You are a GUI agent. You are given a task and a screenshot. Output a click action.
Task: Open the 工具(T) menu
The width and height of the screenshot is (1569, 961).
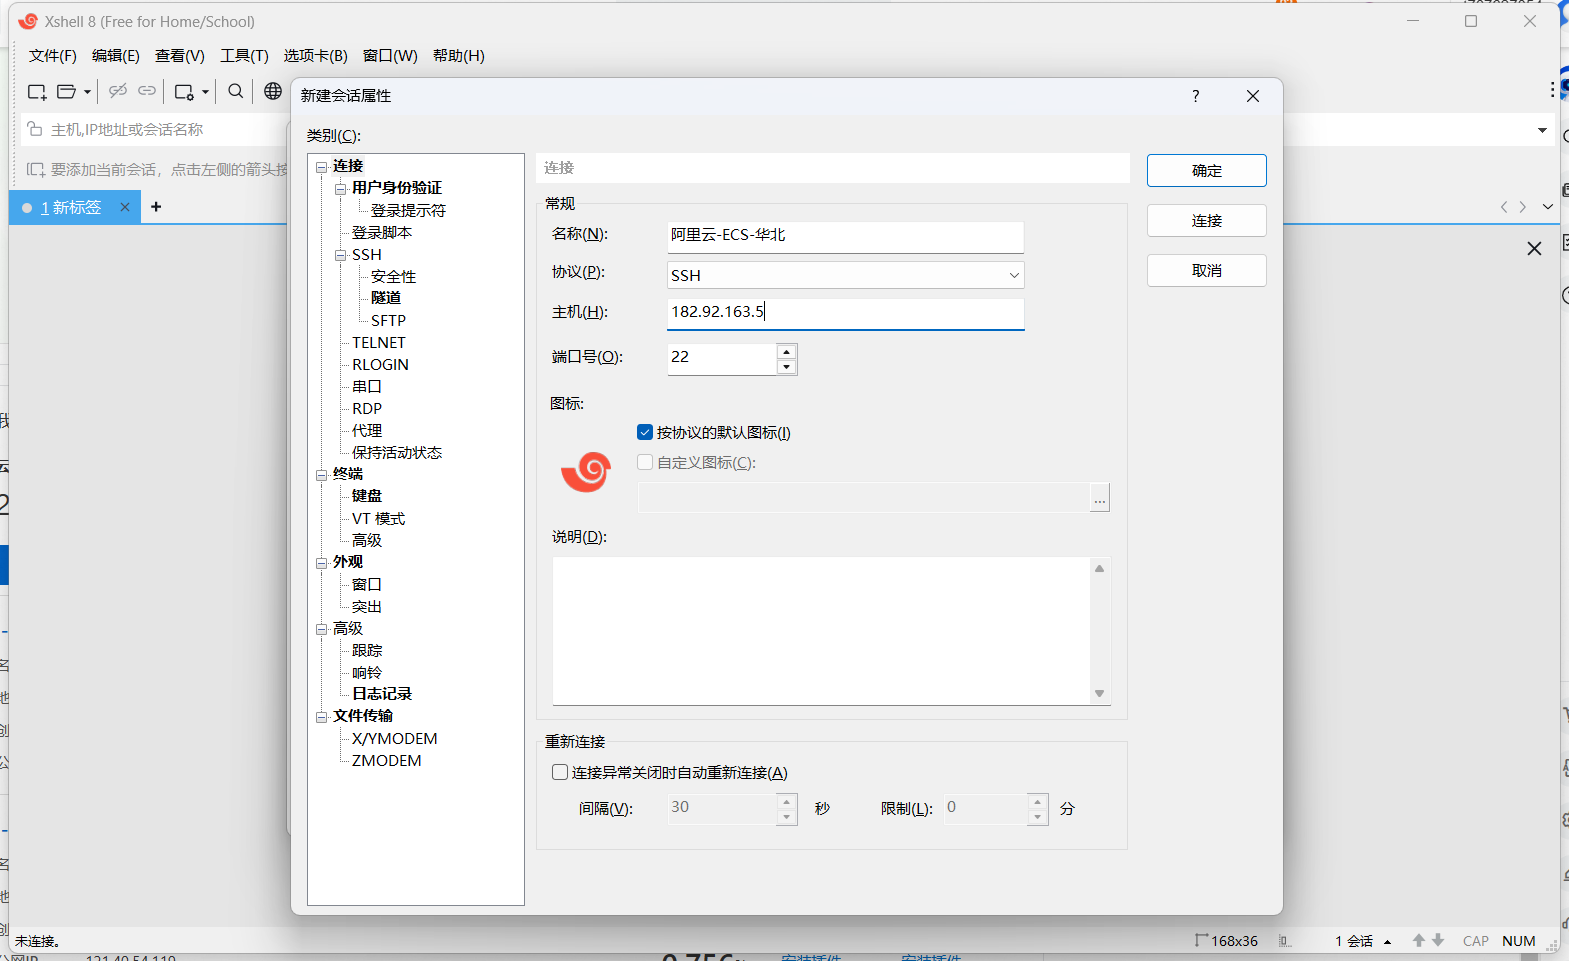point(244,56)
